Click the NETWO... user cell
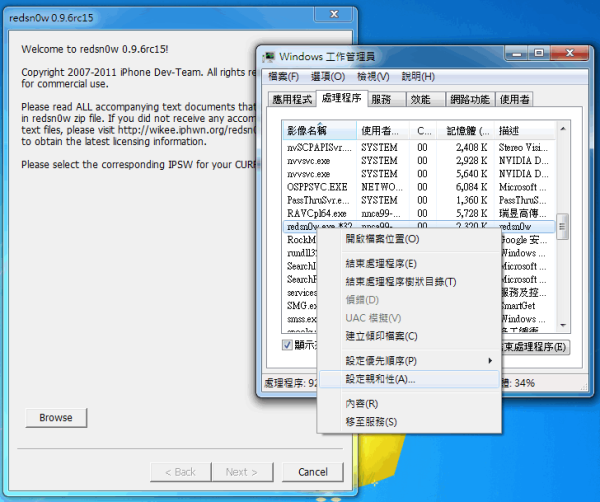The image size is (600, 502). (382, 187)
